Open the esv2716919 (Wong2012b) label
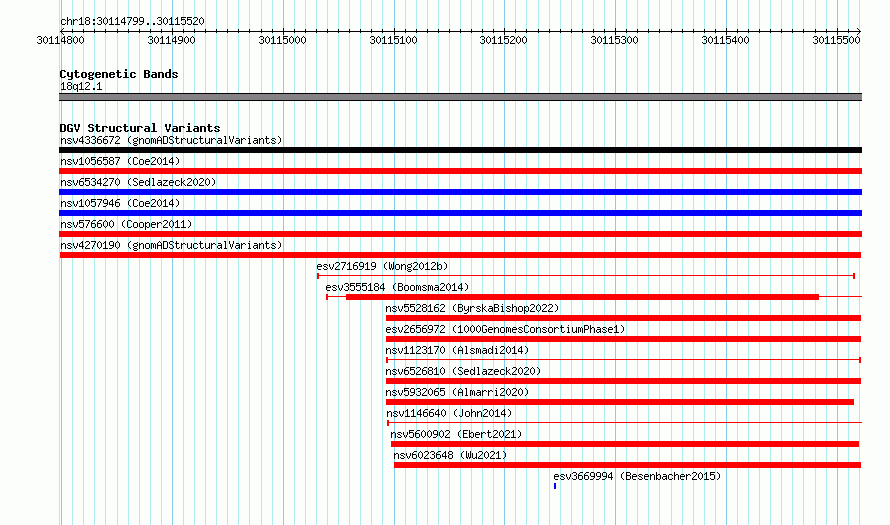The image size is (890, 525). (382, 266)
